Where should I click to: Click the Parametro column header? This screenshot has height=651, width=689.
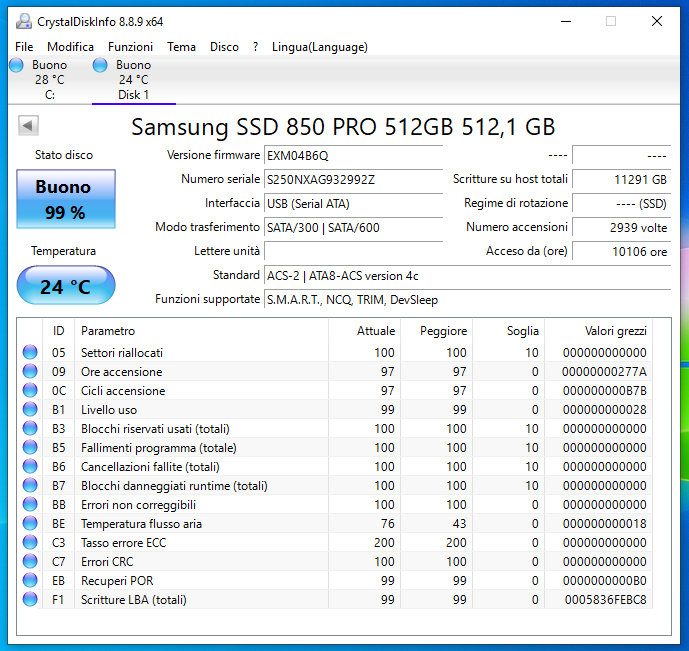[x=201, y=331]
